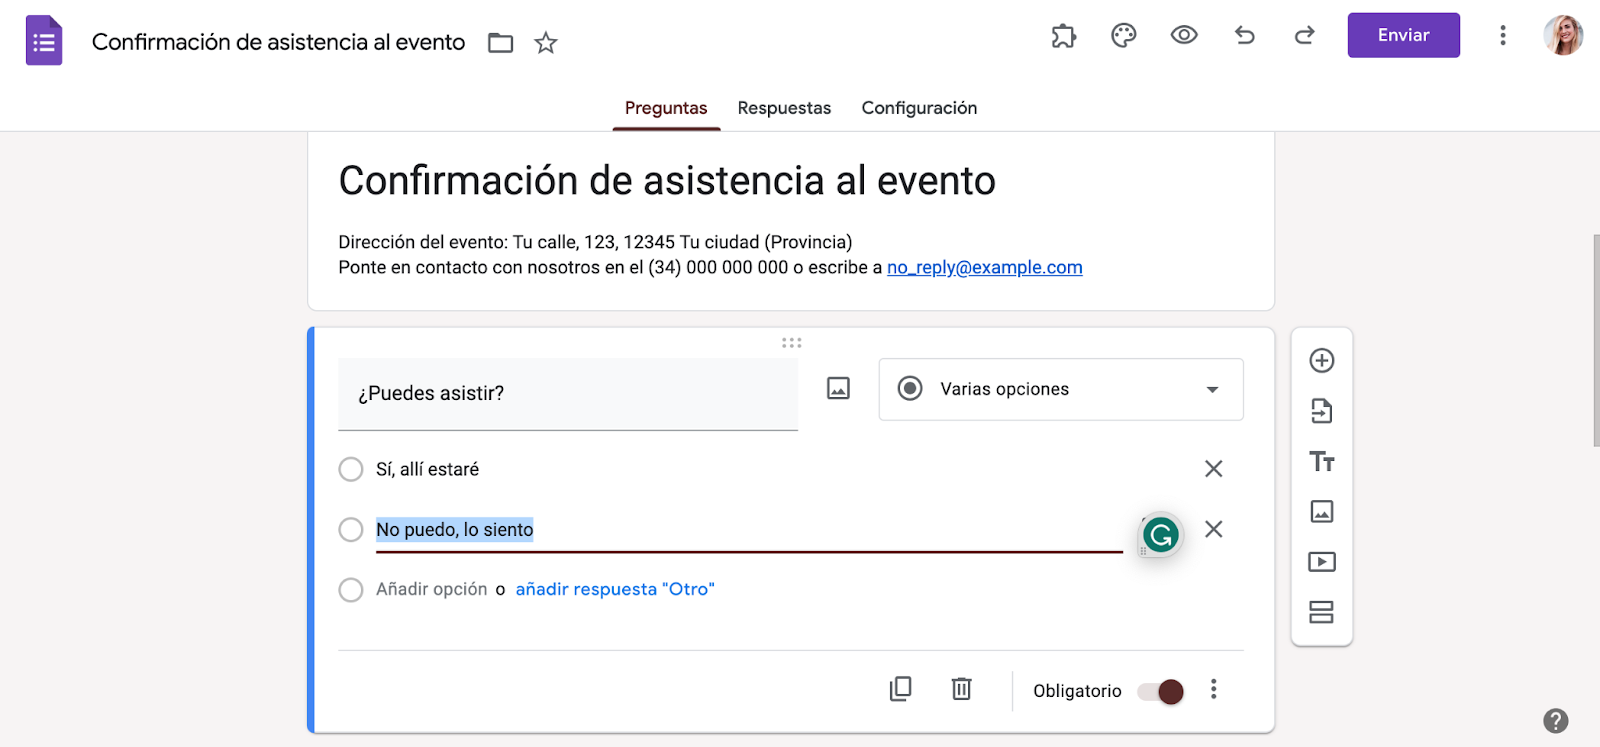Screen dimensions: 1600x747
Task: Open the more options menu beside Enviar
Action: pyautogui.click(x=1502, y=36)
